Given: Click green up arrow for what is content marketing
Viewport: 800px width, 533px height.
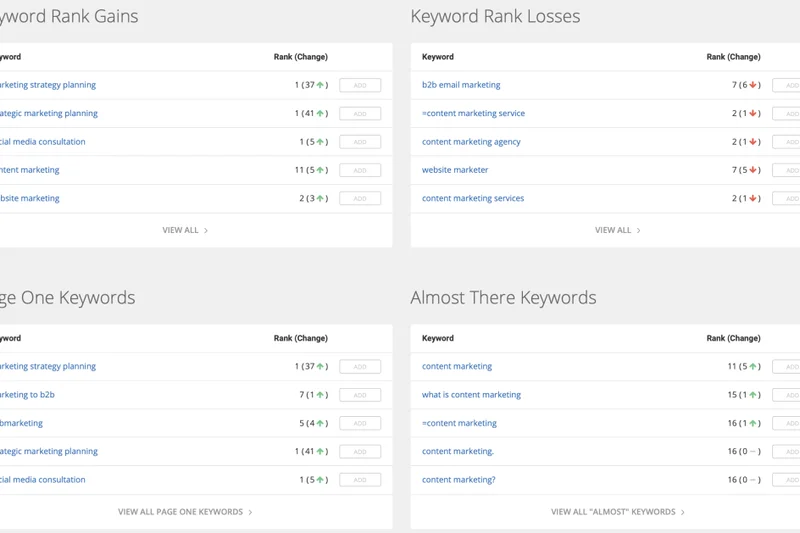Looking at the screenshot, I should coord(753,395).
